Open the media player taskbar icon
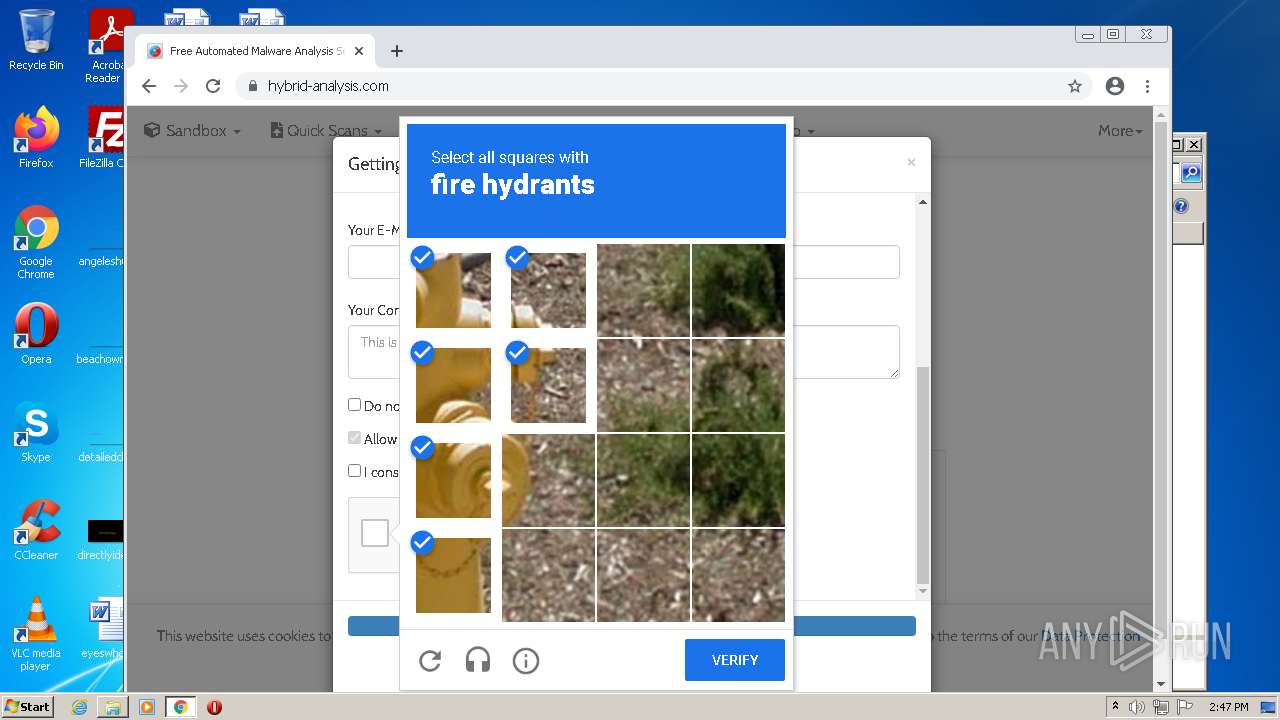 click(147, 707)
